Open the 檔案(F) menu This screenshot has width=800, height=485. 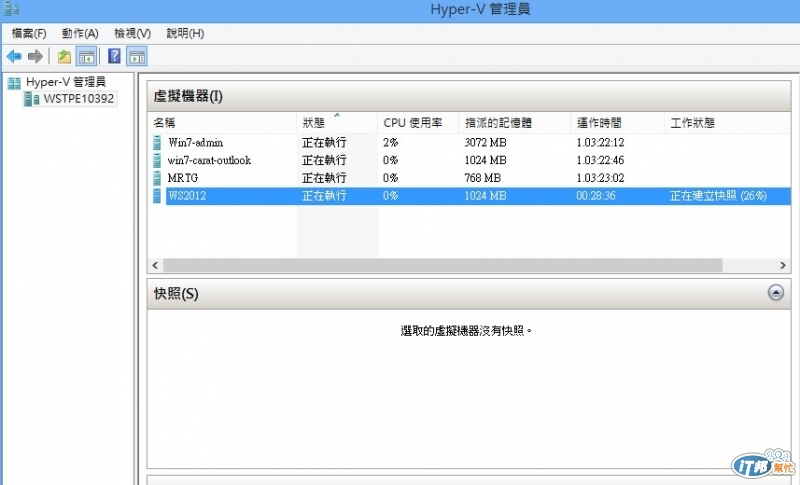29,34
